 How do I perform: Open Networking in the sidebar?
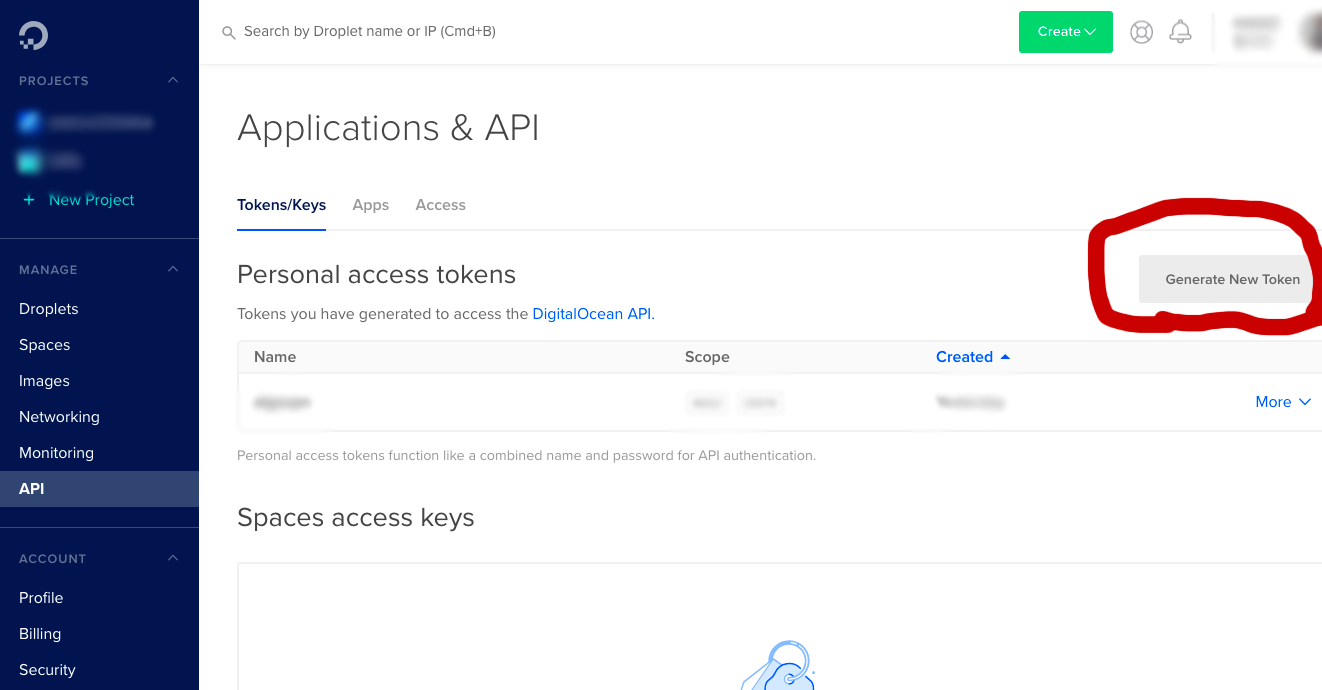click(59, 417)
